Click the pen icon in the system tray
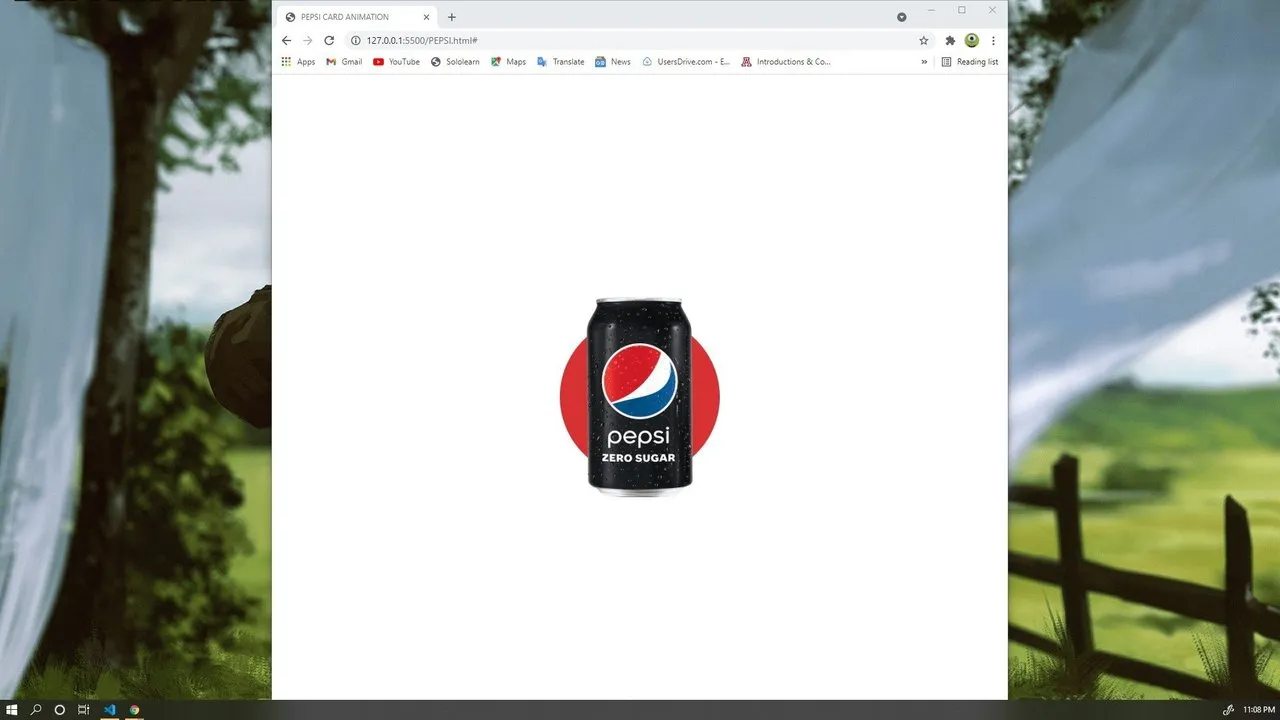The width and height of the screenshot is (1280, 720). [1229, 710]
